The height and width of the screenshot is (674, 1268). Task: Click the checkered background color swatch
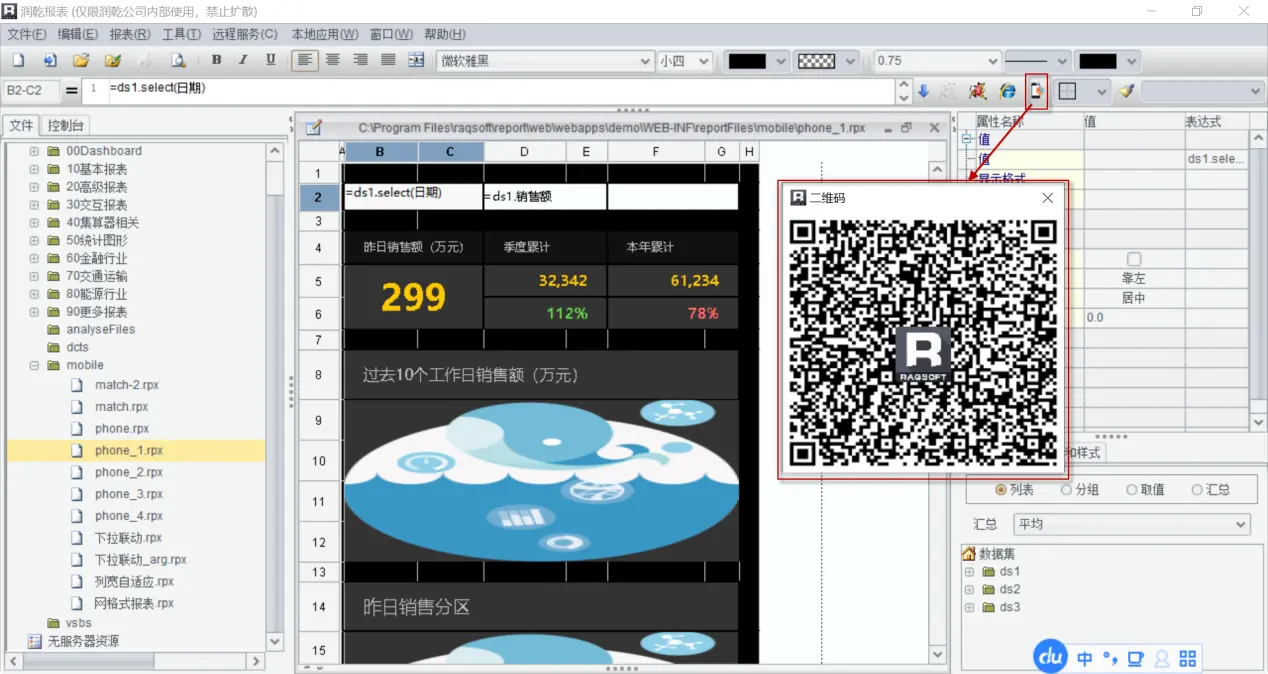(x=815, y=61)
